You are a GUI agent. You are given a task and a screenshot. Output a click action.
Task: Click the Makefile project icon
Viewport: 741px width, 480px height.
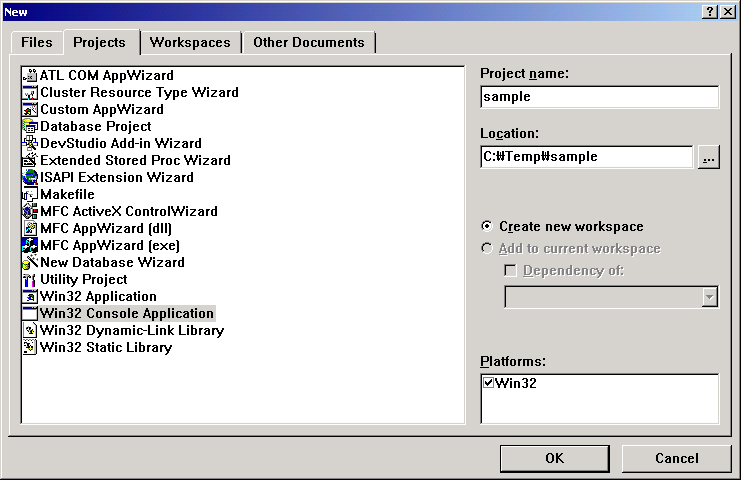30,194
